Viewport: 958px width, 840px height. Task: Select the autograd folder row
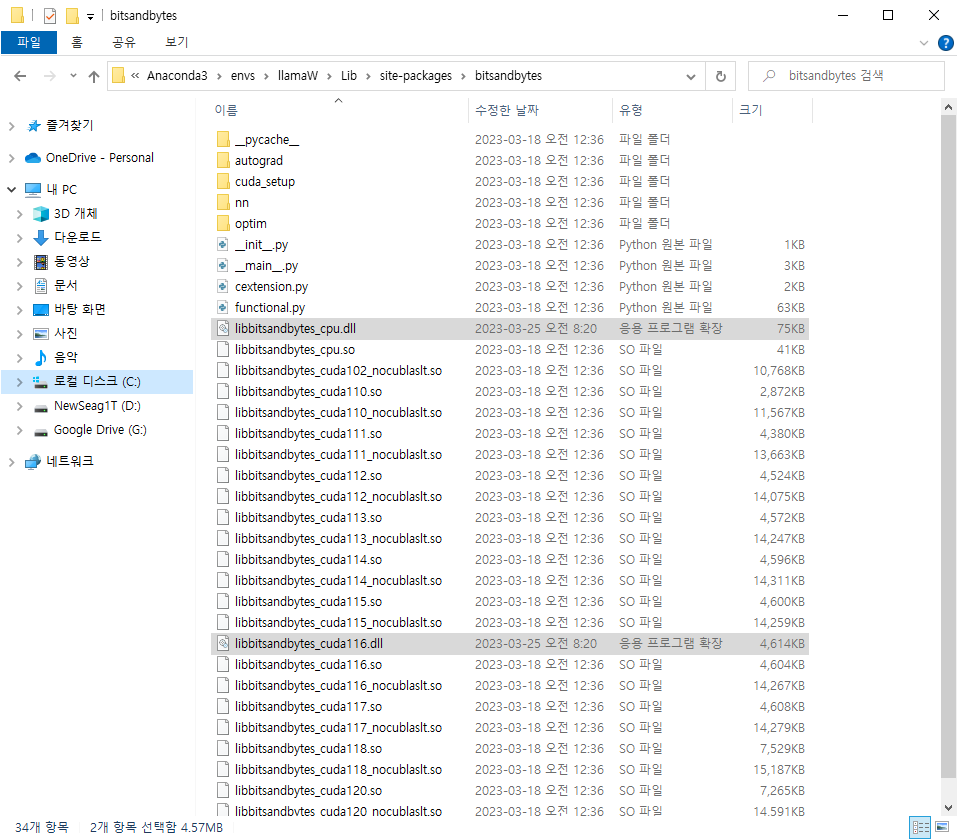click(x=510, y=161)
